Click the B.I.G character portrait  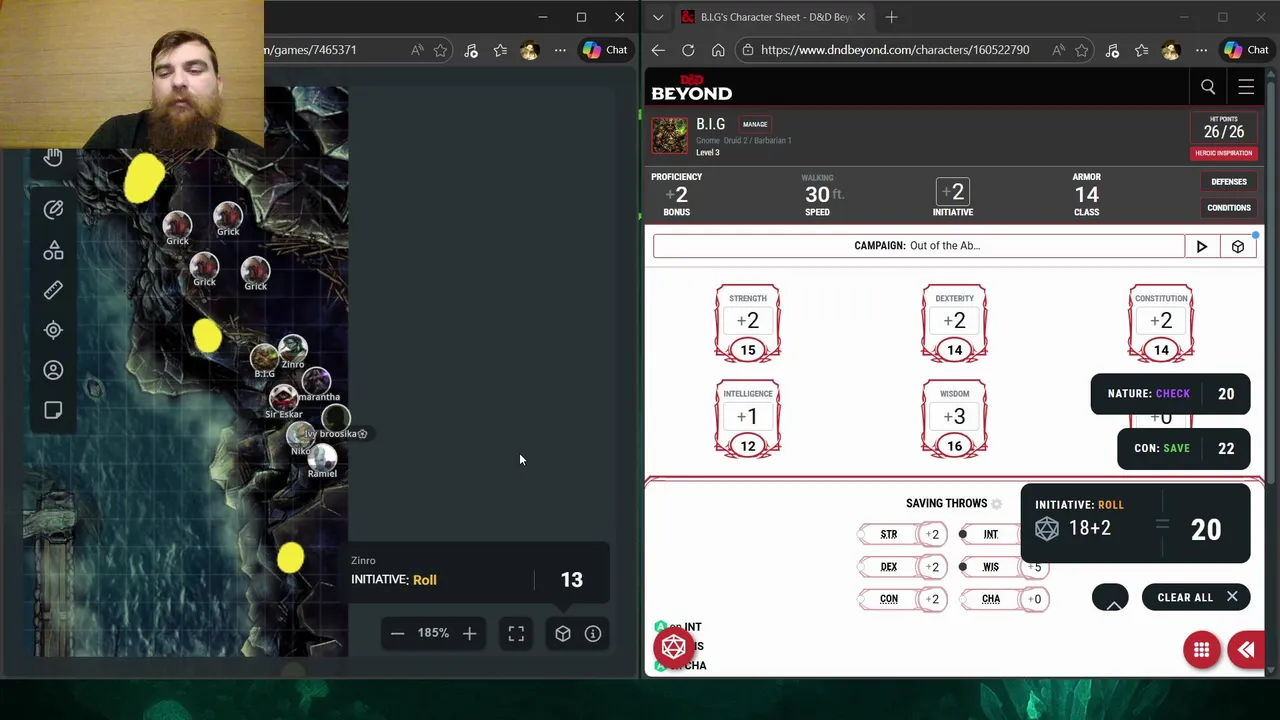click(x=670, y=136)
